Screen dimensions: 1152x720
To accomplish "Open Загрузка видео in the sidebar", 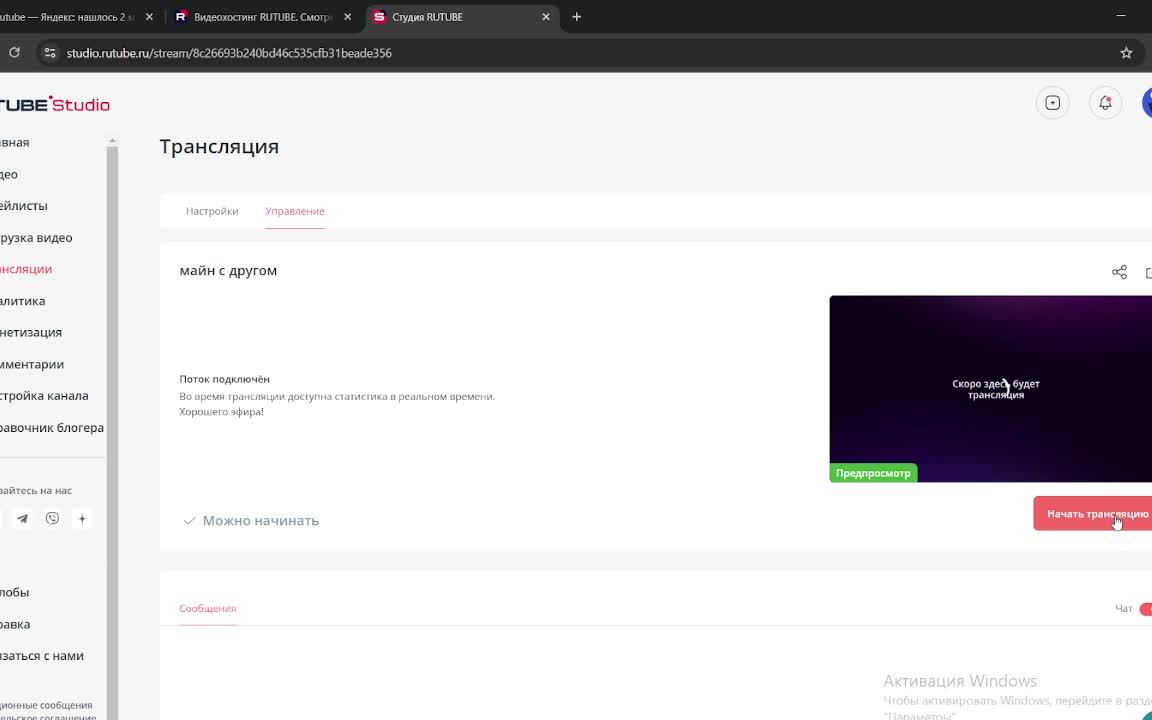I will tap(36, 237).
